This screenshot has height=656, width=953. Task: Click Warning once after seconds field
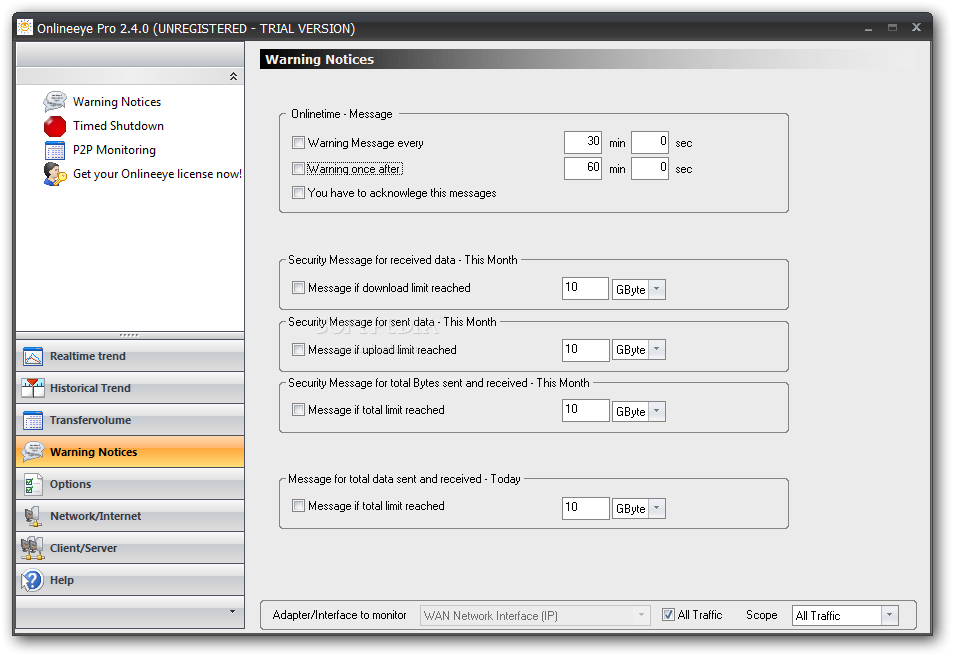[x=650, y=168]
